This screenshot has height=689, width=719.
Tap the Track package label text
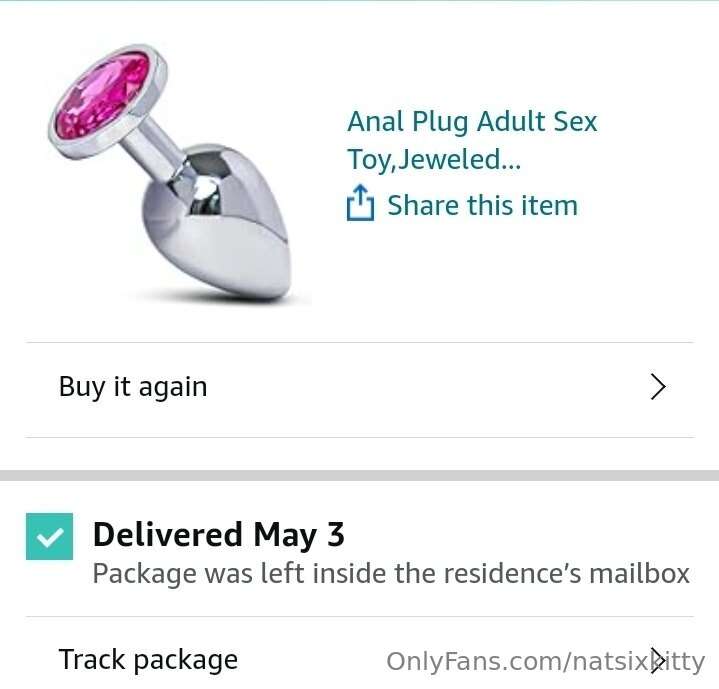(x=148, y=660)
